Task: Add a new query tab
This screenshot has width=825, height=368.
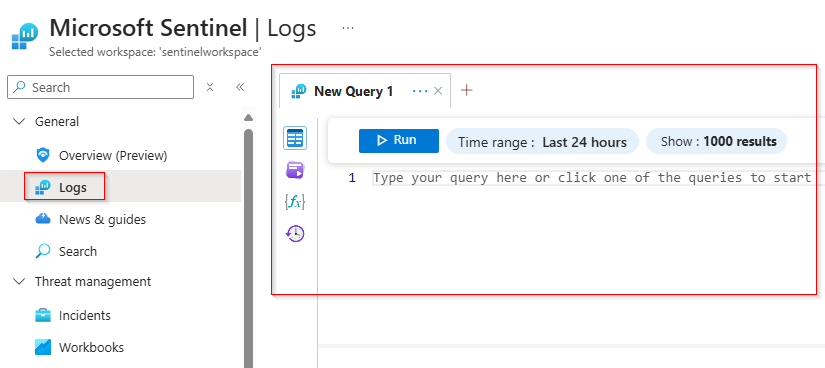Action: tap(466, 91)
